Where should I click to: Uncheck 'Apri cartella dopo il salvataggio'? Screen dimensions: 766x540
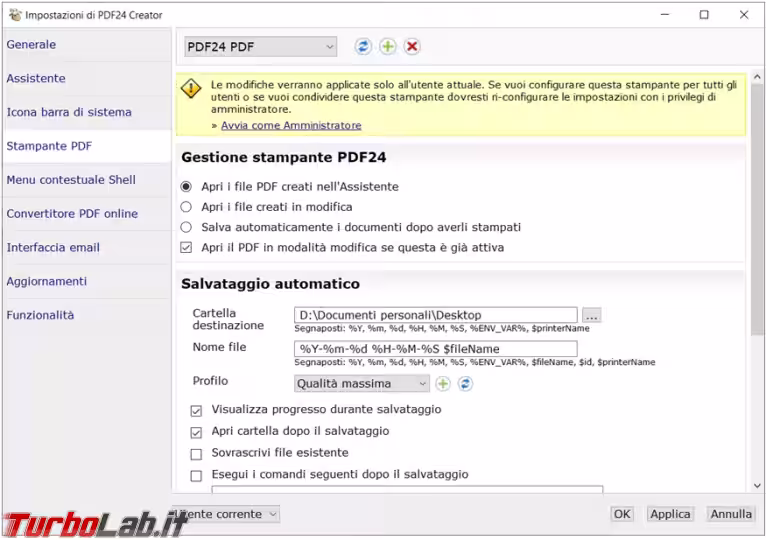pos(196,432)
